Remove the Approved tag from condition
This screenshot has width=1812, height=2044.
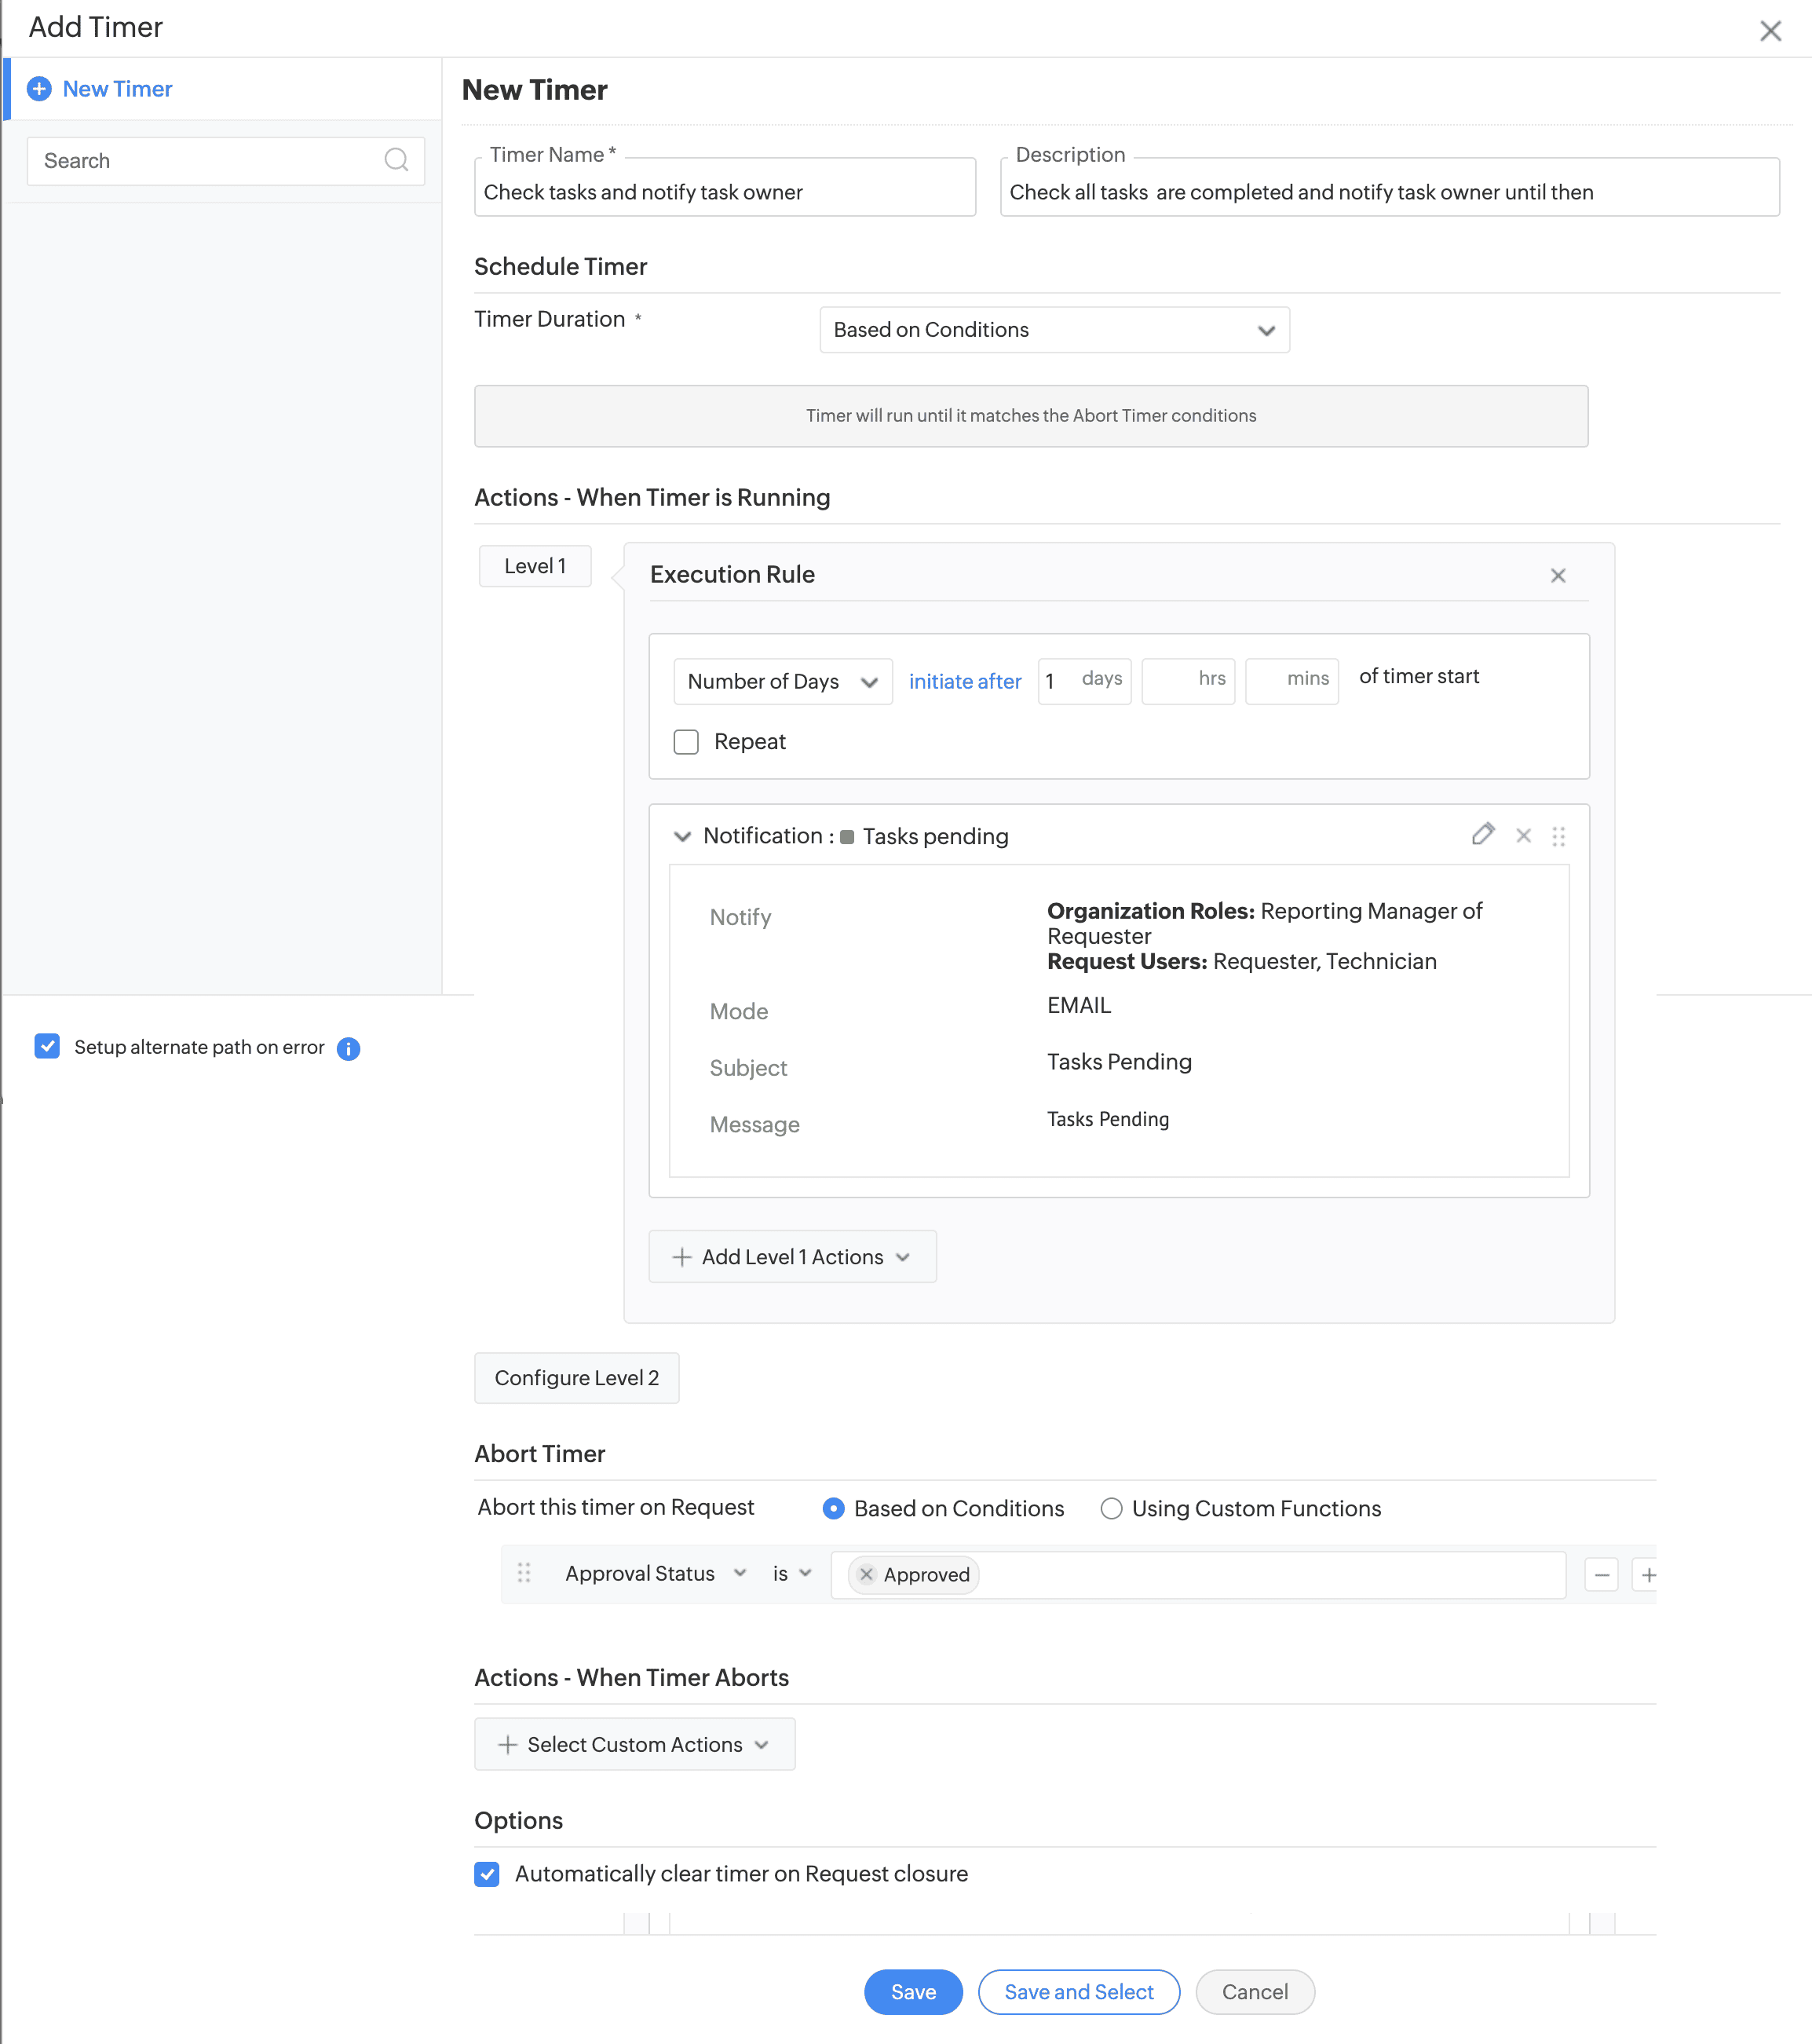pyautogui.click(x=867, y=1574)
